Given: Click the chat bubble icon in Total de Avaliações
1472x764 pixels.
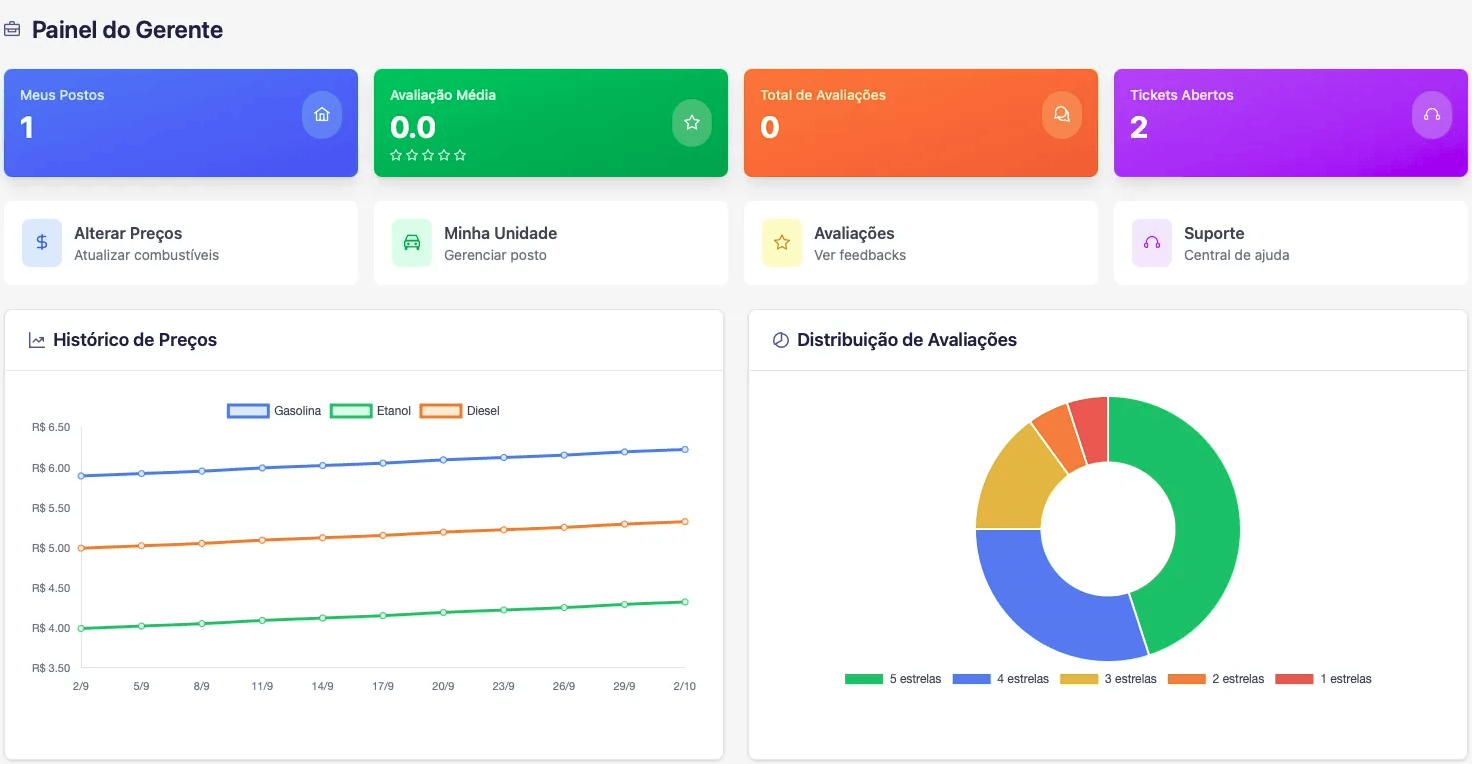Looking at the screenshot, I should (x=1062, y=115).
